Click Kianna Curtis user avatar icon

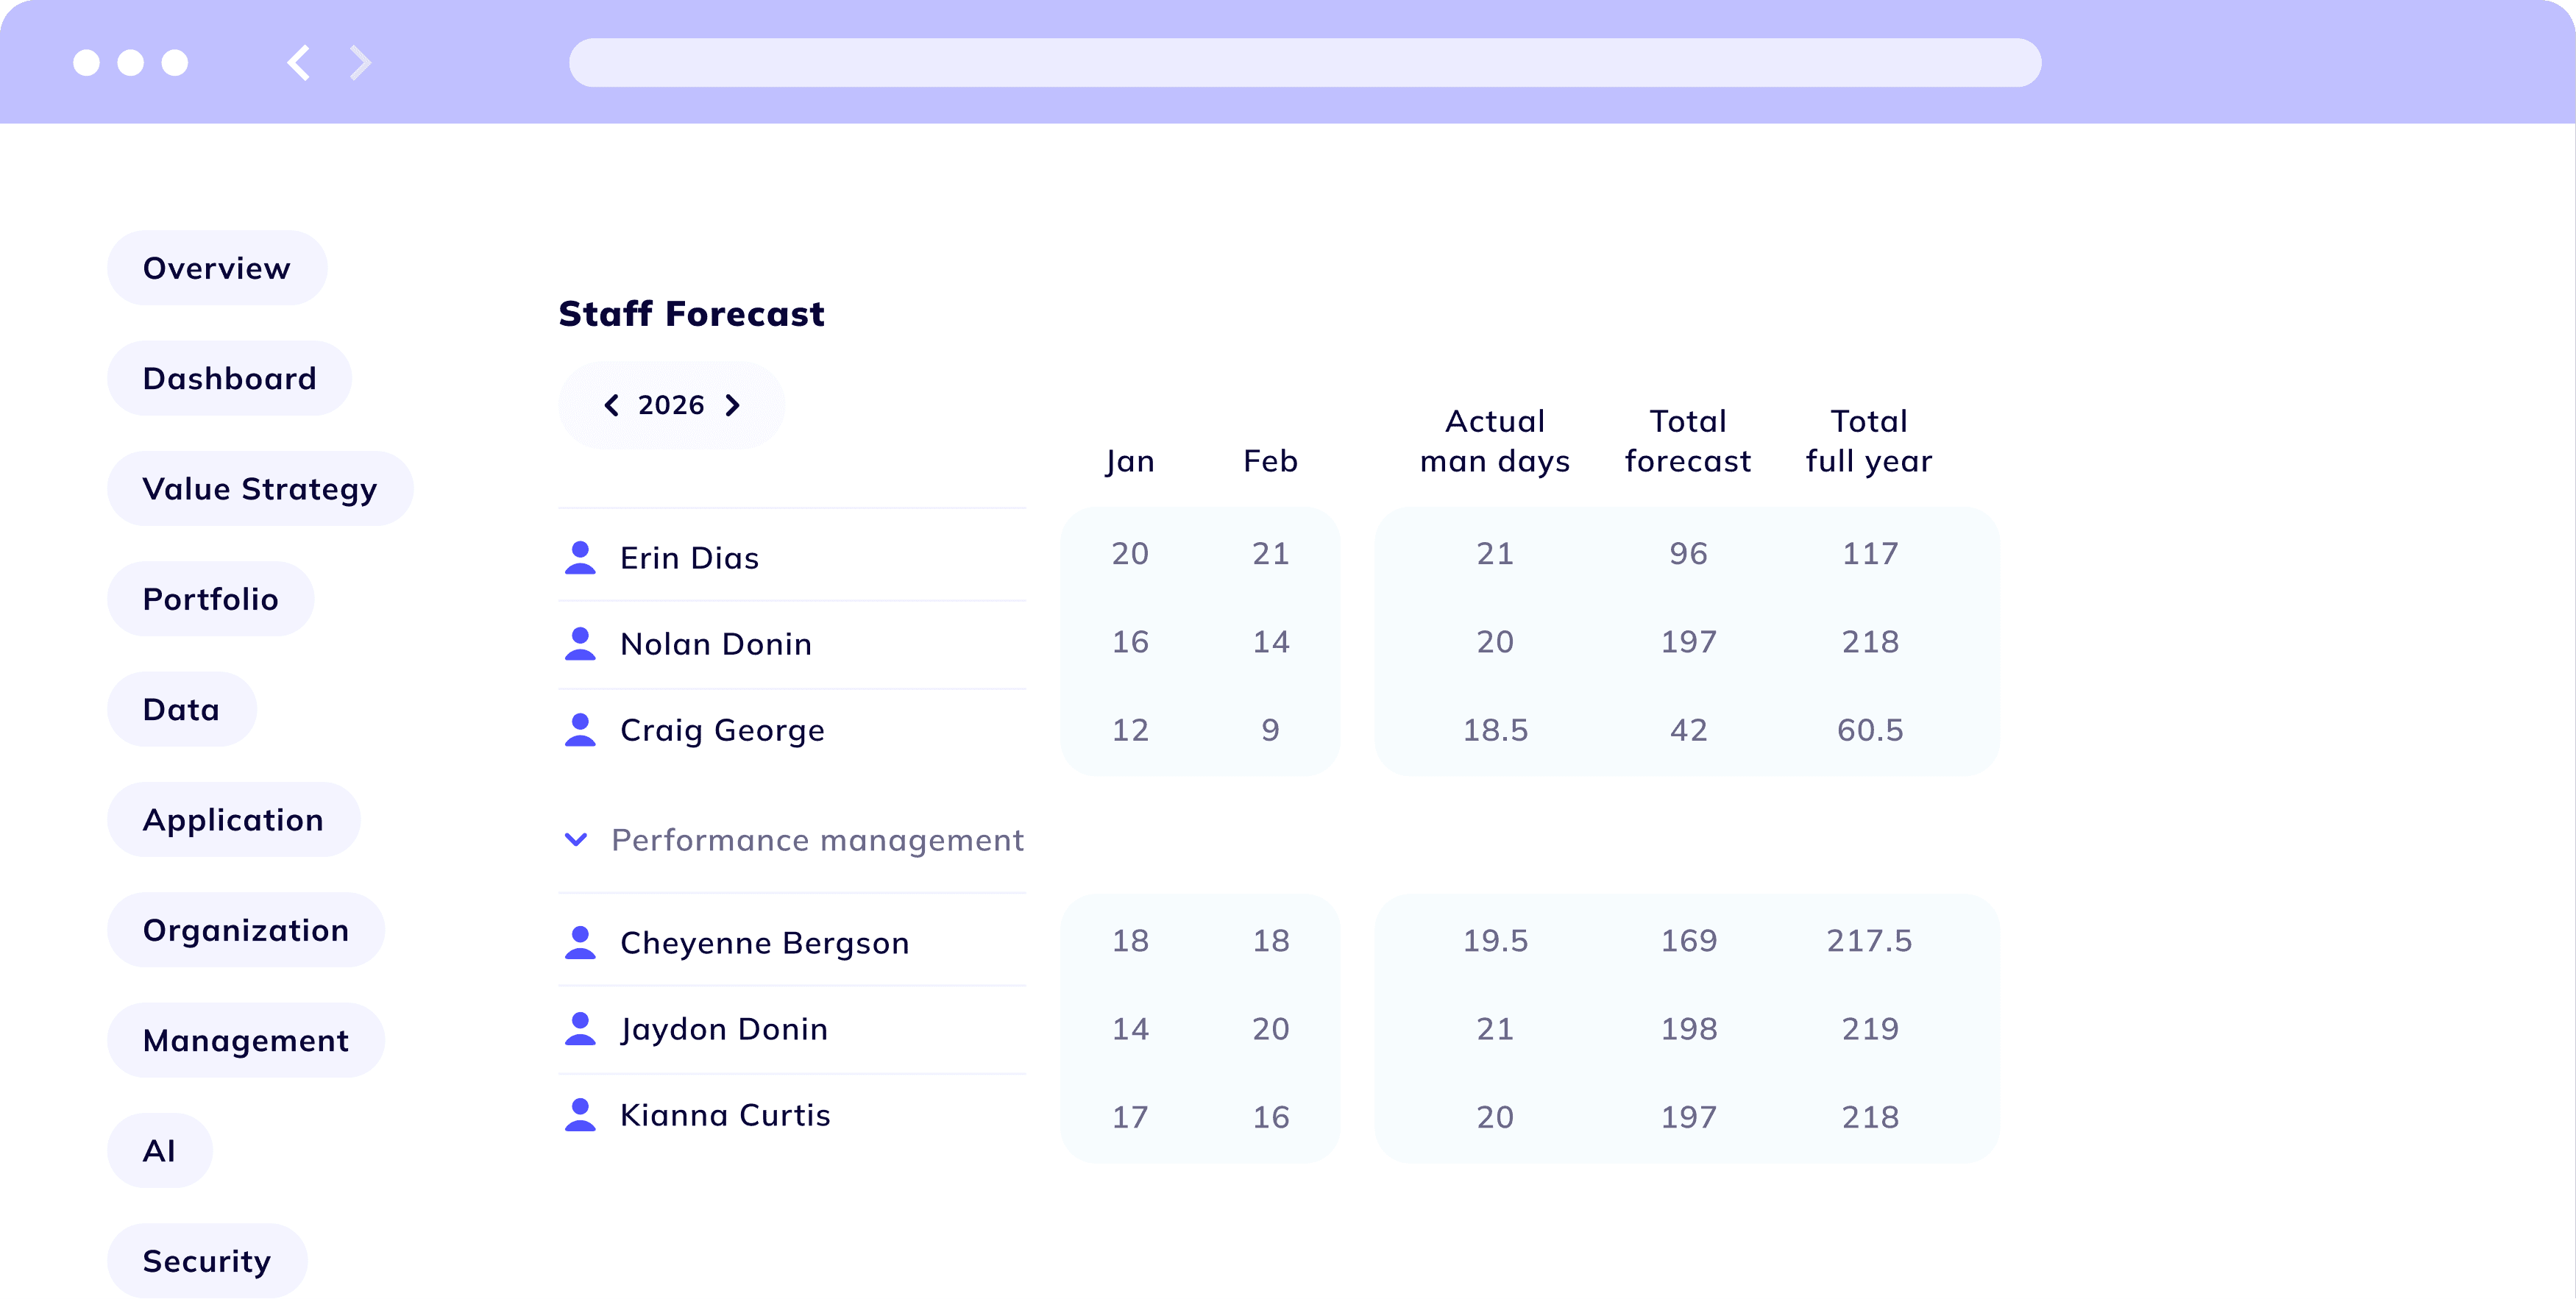tap(580, 1114)
